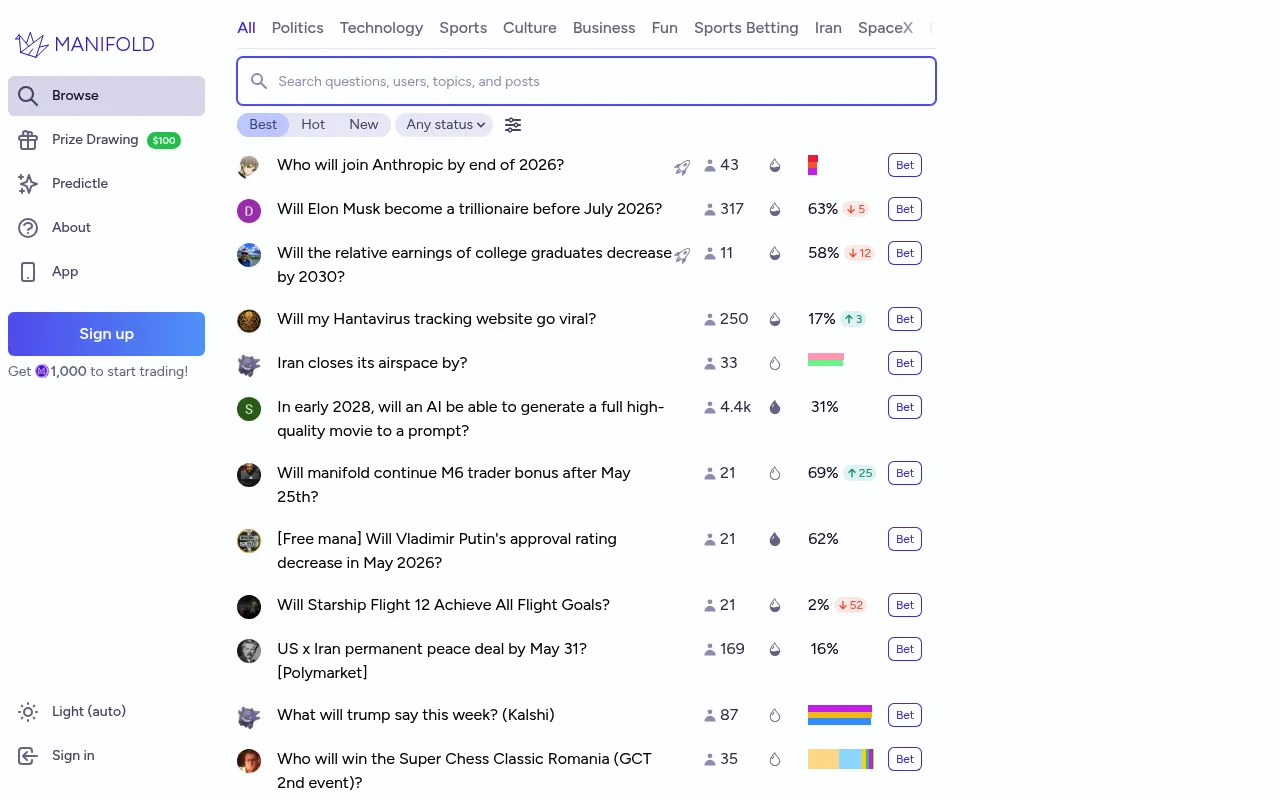Click the droplet icon on Elon Musk row
Image resolution: width=1280 pixels, height=800 pixels.
pyautogui.click(x=774, y=209)
